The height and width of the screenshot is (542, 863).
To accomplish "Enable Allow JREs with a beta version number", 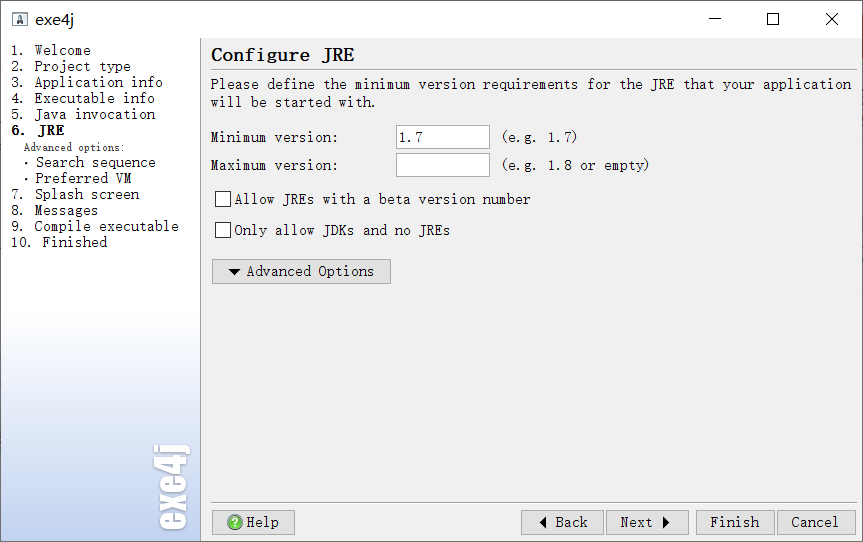I will pyautogui.click(x=223, y=199).
